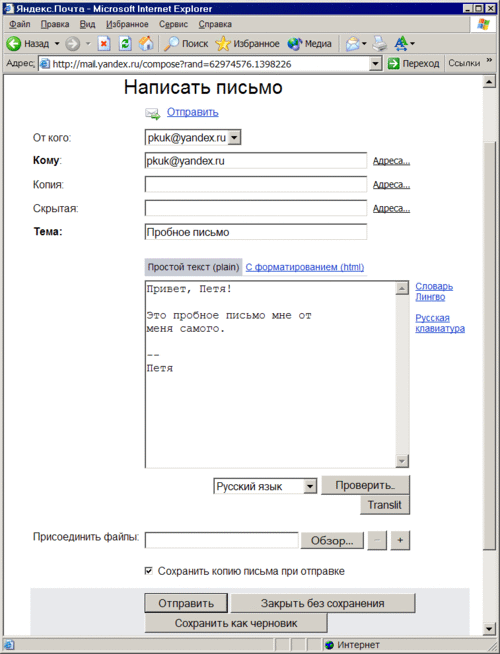Click the Отправить link at the top
The width and height of the screenshot is (500, 654).
click(x=193, y=112)
